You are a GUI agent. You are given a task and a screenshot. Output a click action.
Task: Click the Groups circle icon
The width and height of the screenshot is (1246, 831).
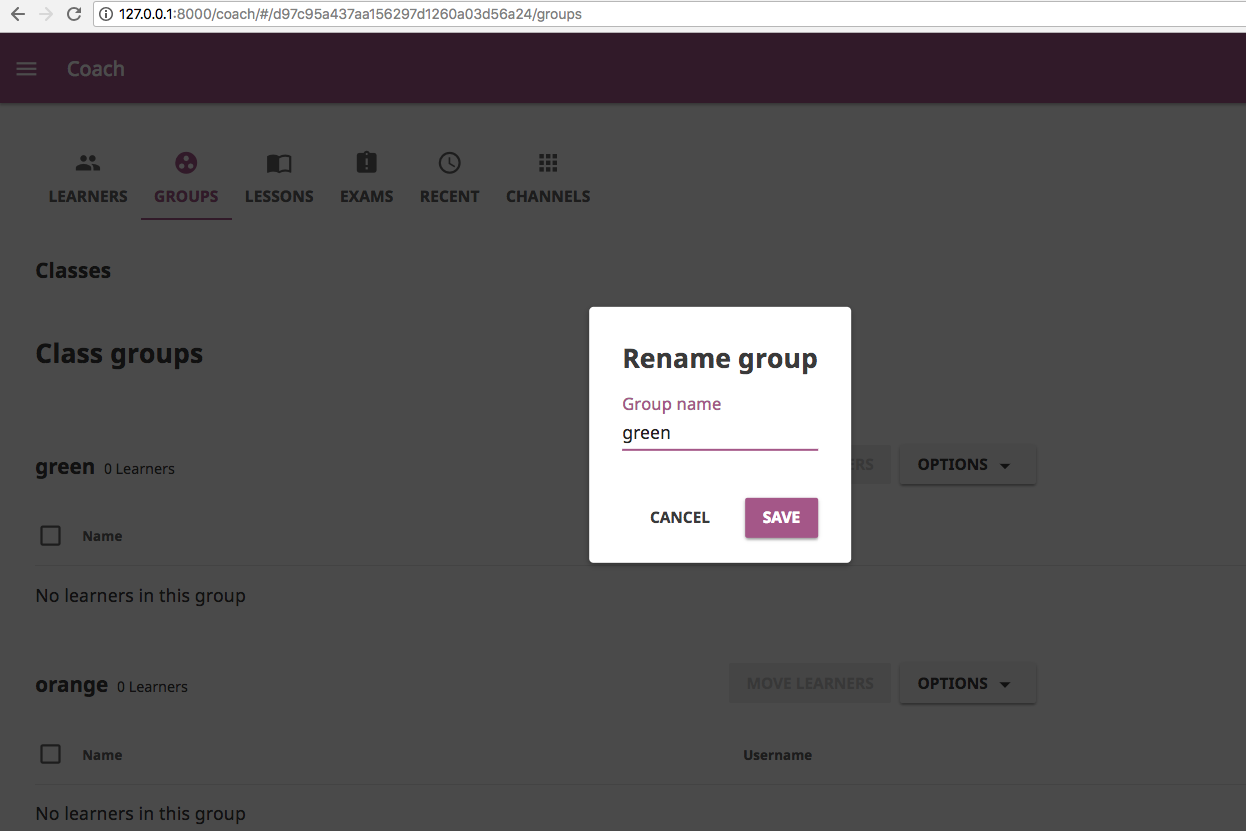186,162
